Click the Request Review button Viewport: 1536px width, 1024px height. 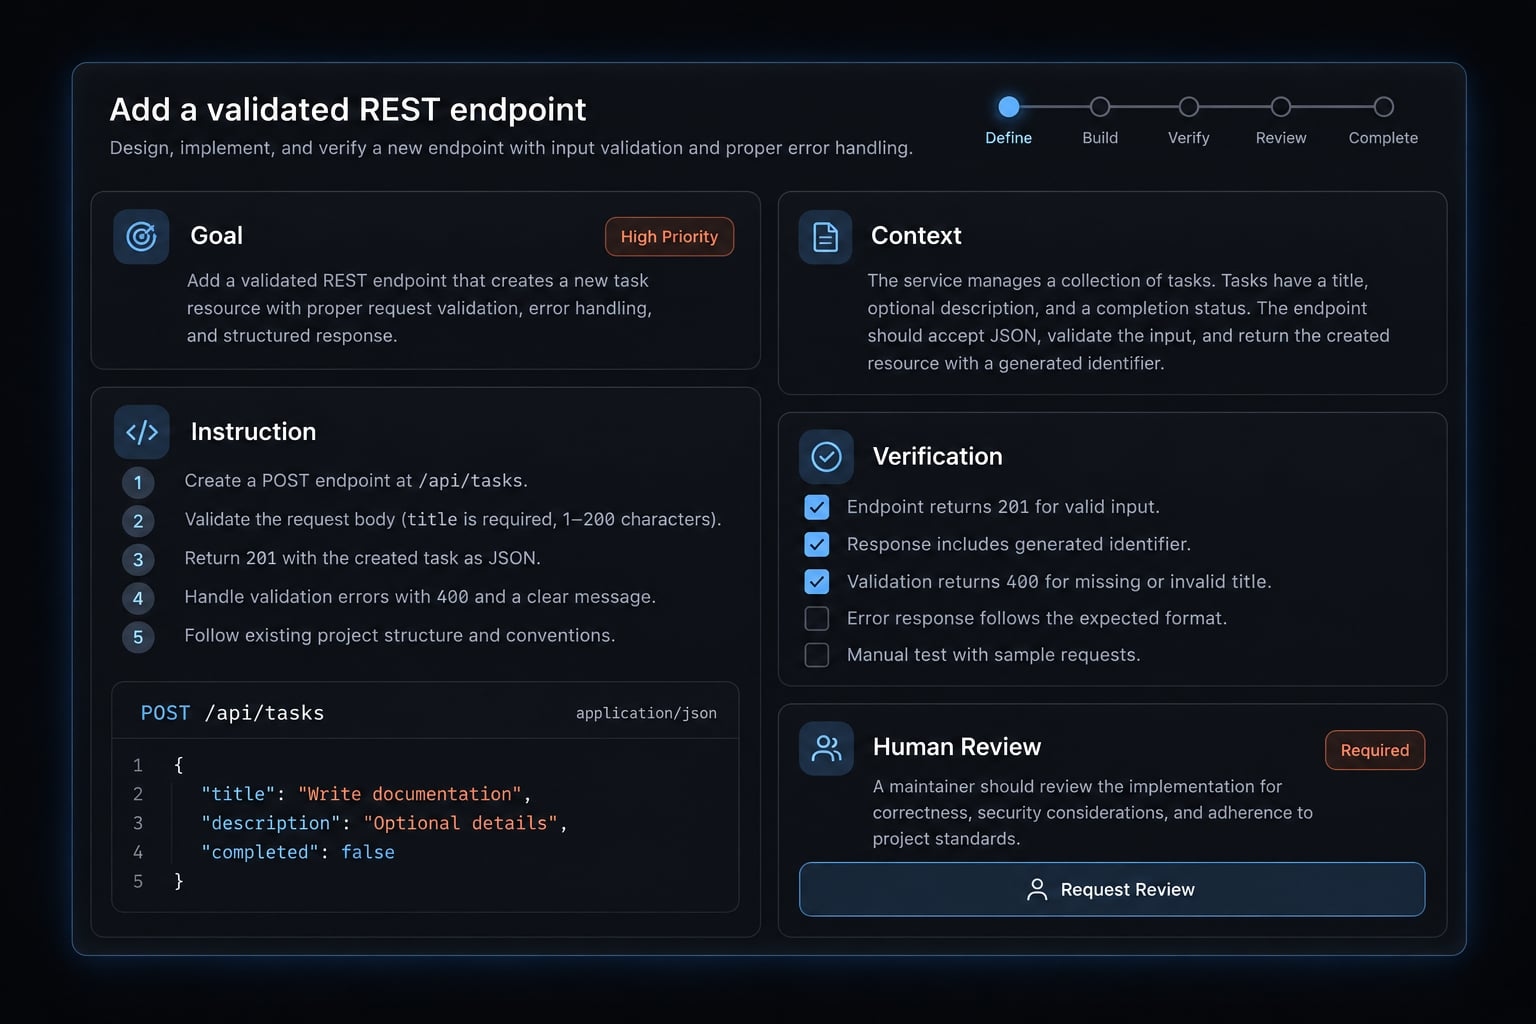click(1112, 889)
